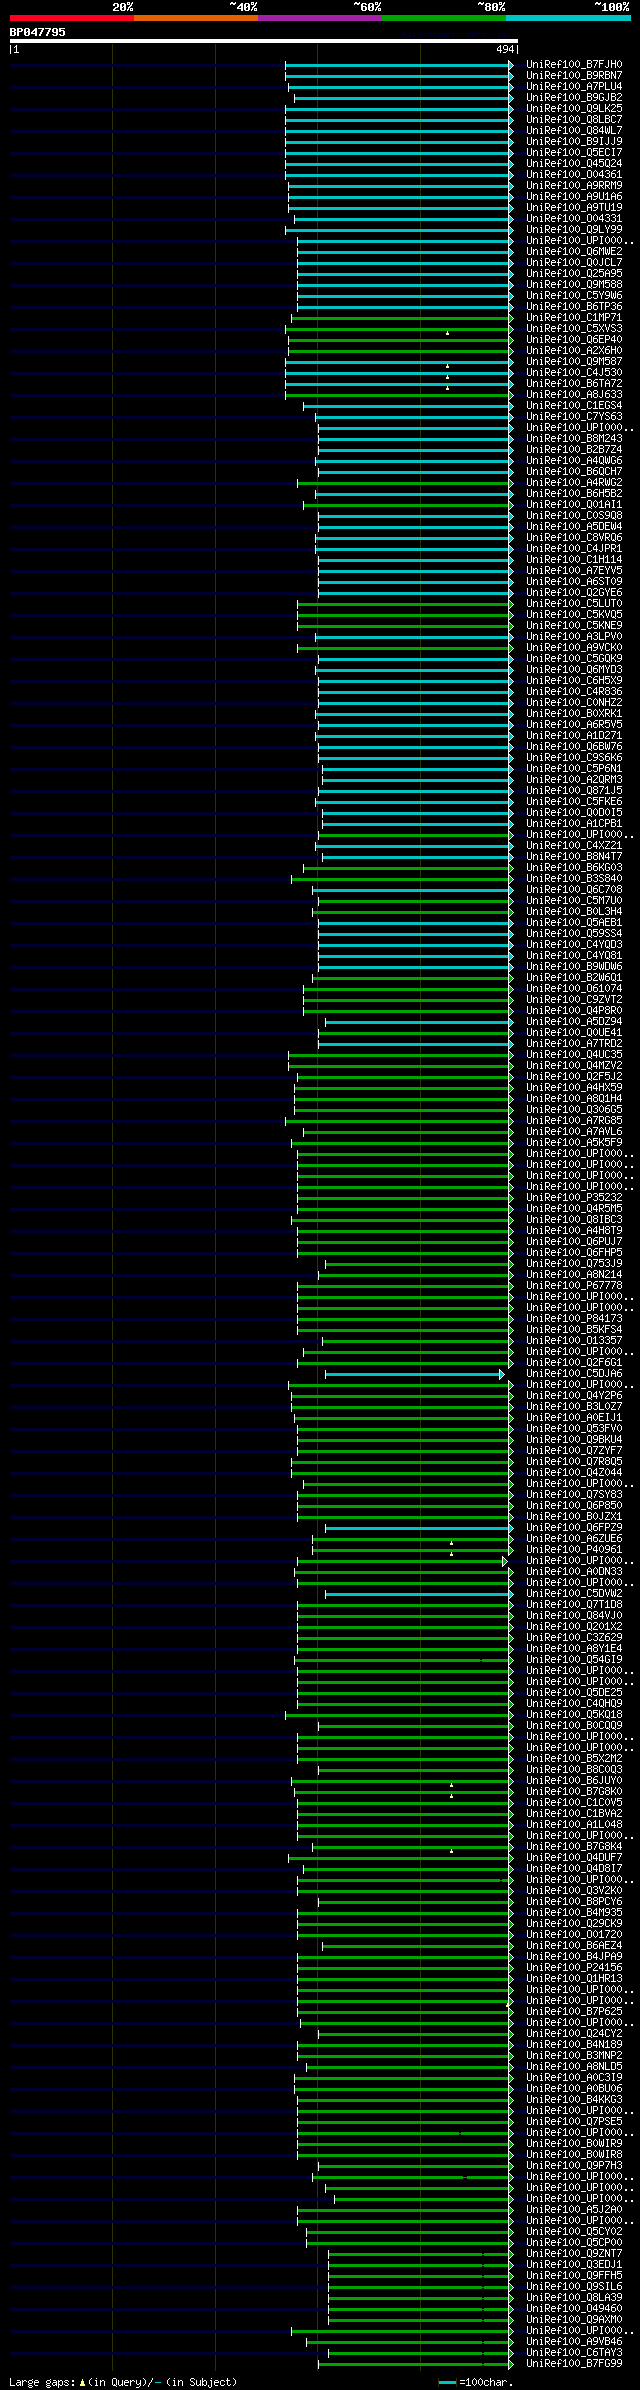
Task: Select hit label UniRef100_A5DEW4
Action: pyautogui.click(x=574, y=527)
